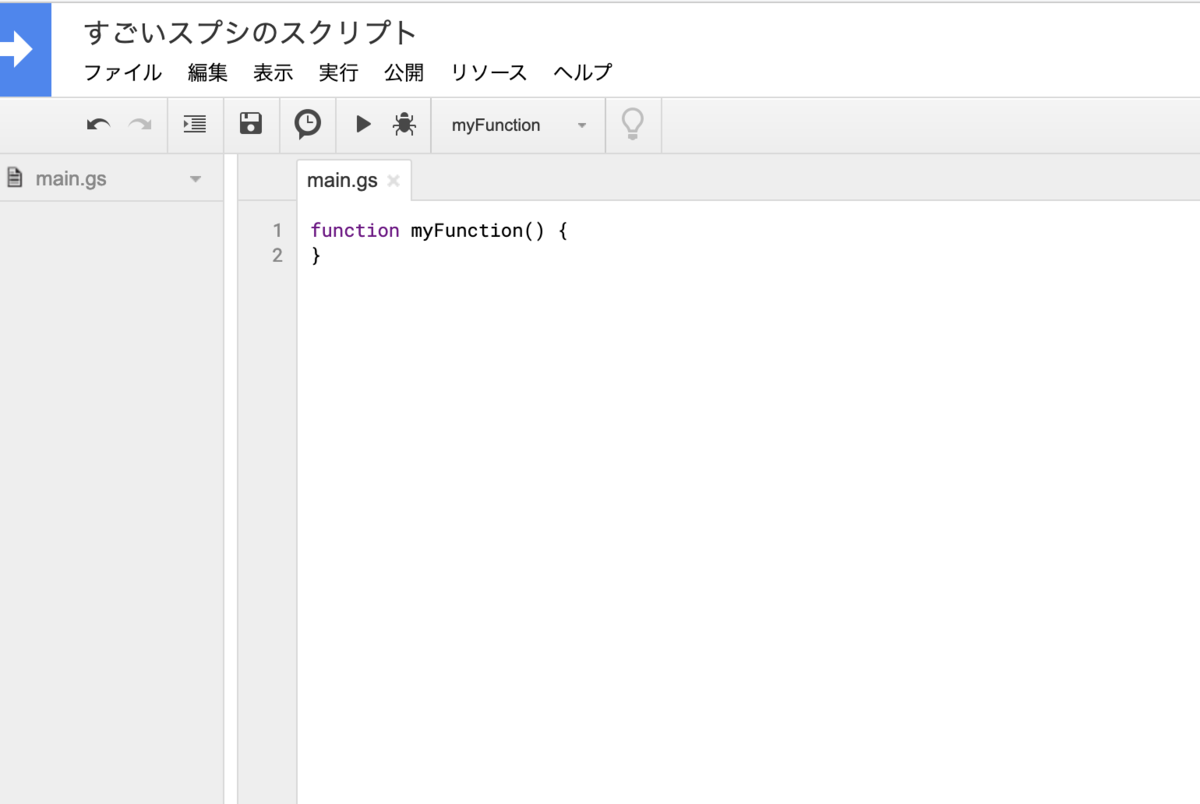Click the Undo icon in the toolbar
This screenshot has height=804, width=1200.
(97, 124)
